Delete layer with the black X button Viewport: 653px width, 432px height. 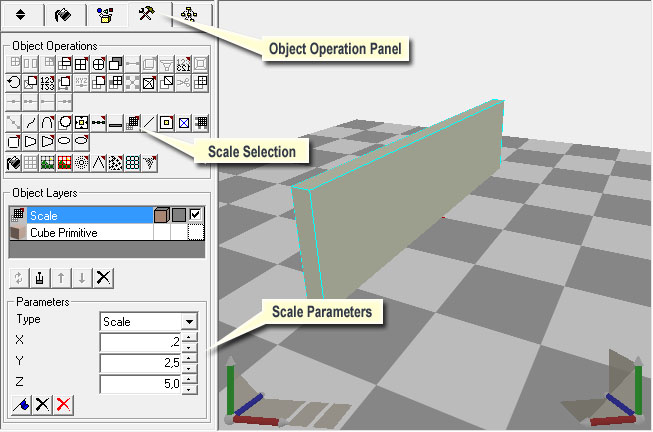[103, 277]
